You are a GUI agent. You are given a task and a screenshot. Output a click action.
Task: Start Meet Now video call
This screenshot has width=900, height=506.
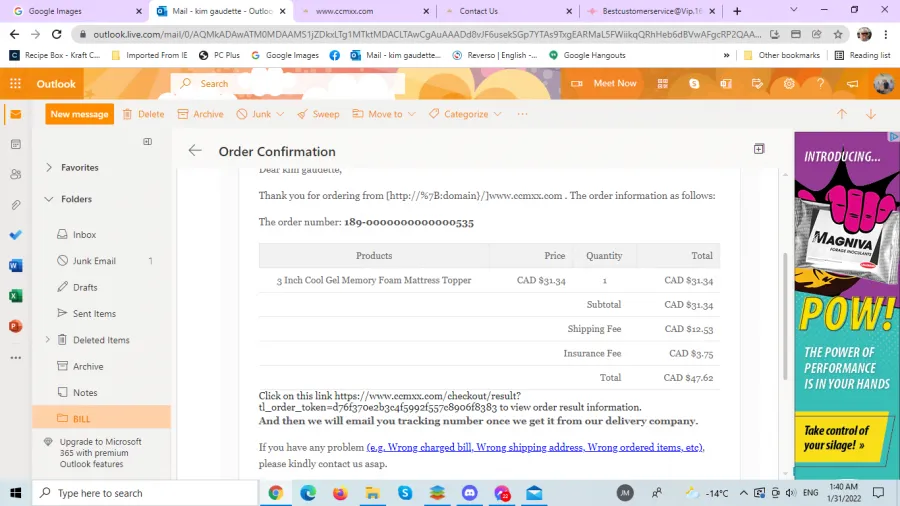coord(604,84)
